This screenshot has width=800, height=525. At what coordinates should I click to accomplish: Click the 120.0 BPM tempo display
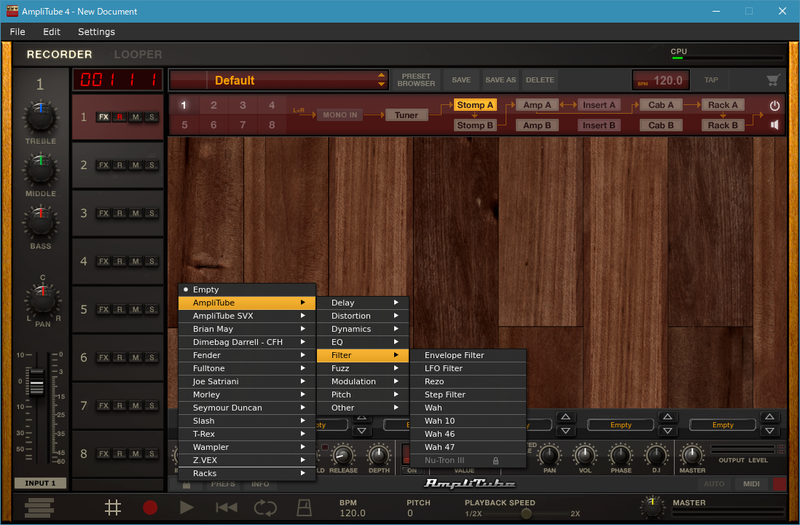point(661,80)
